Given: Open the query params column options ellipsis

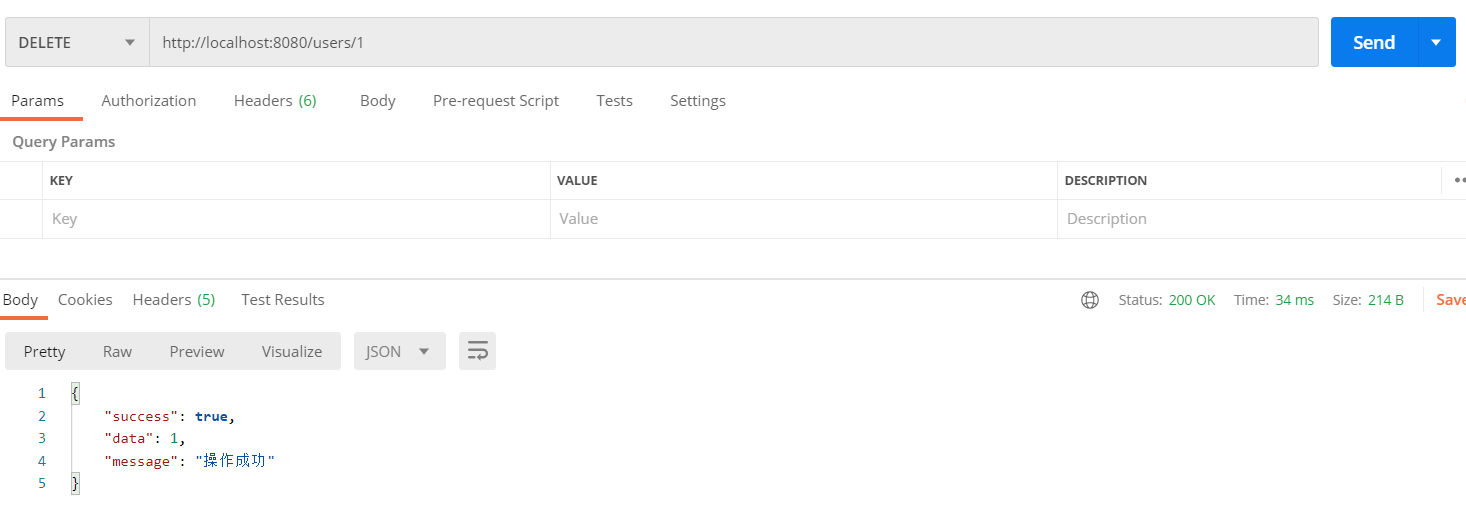Looking at the screenshot, I should click(x=1459, y=180).
